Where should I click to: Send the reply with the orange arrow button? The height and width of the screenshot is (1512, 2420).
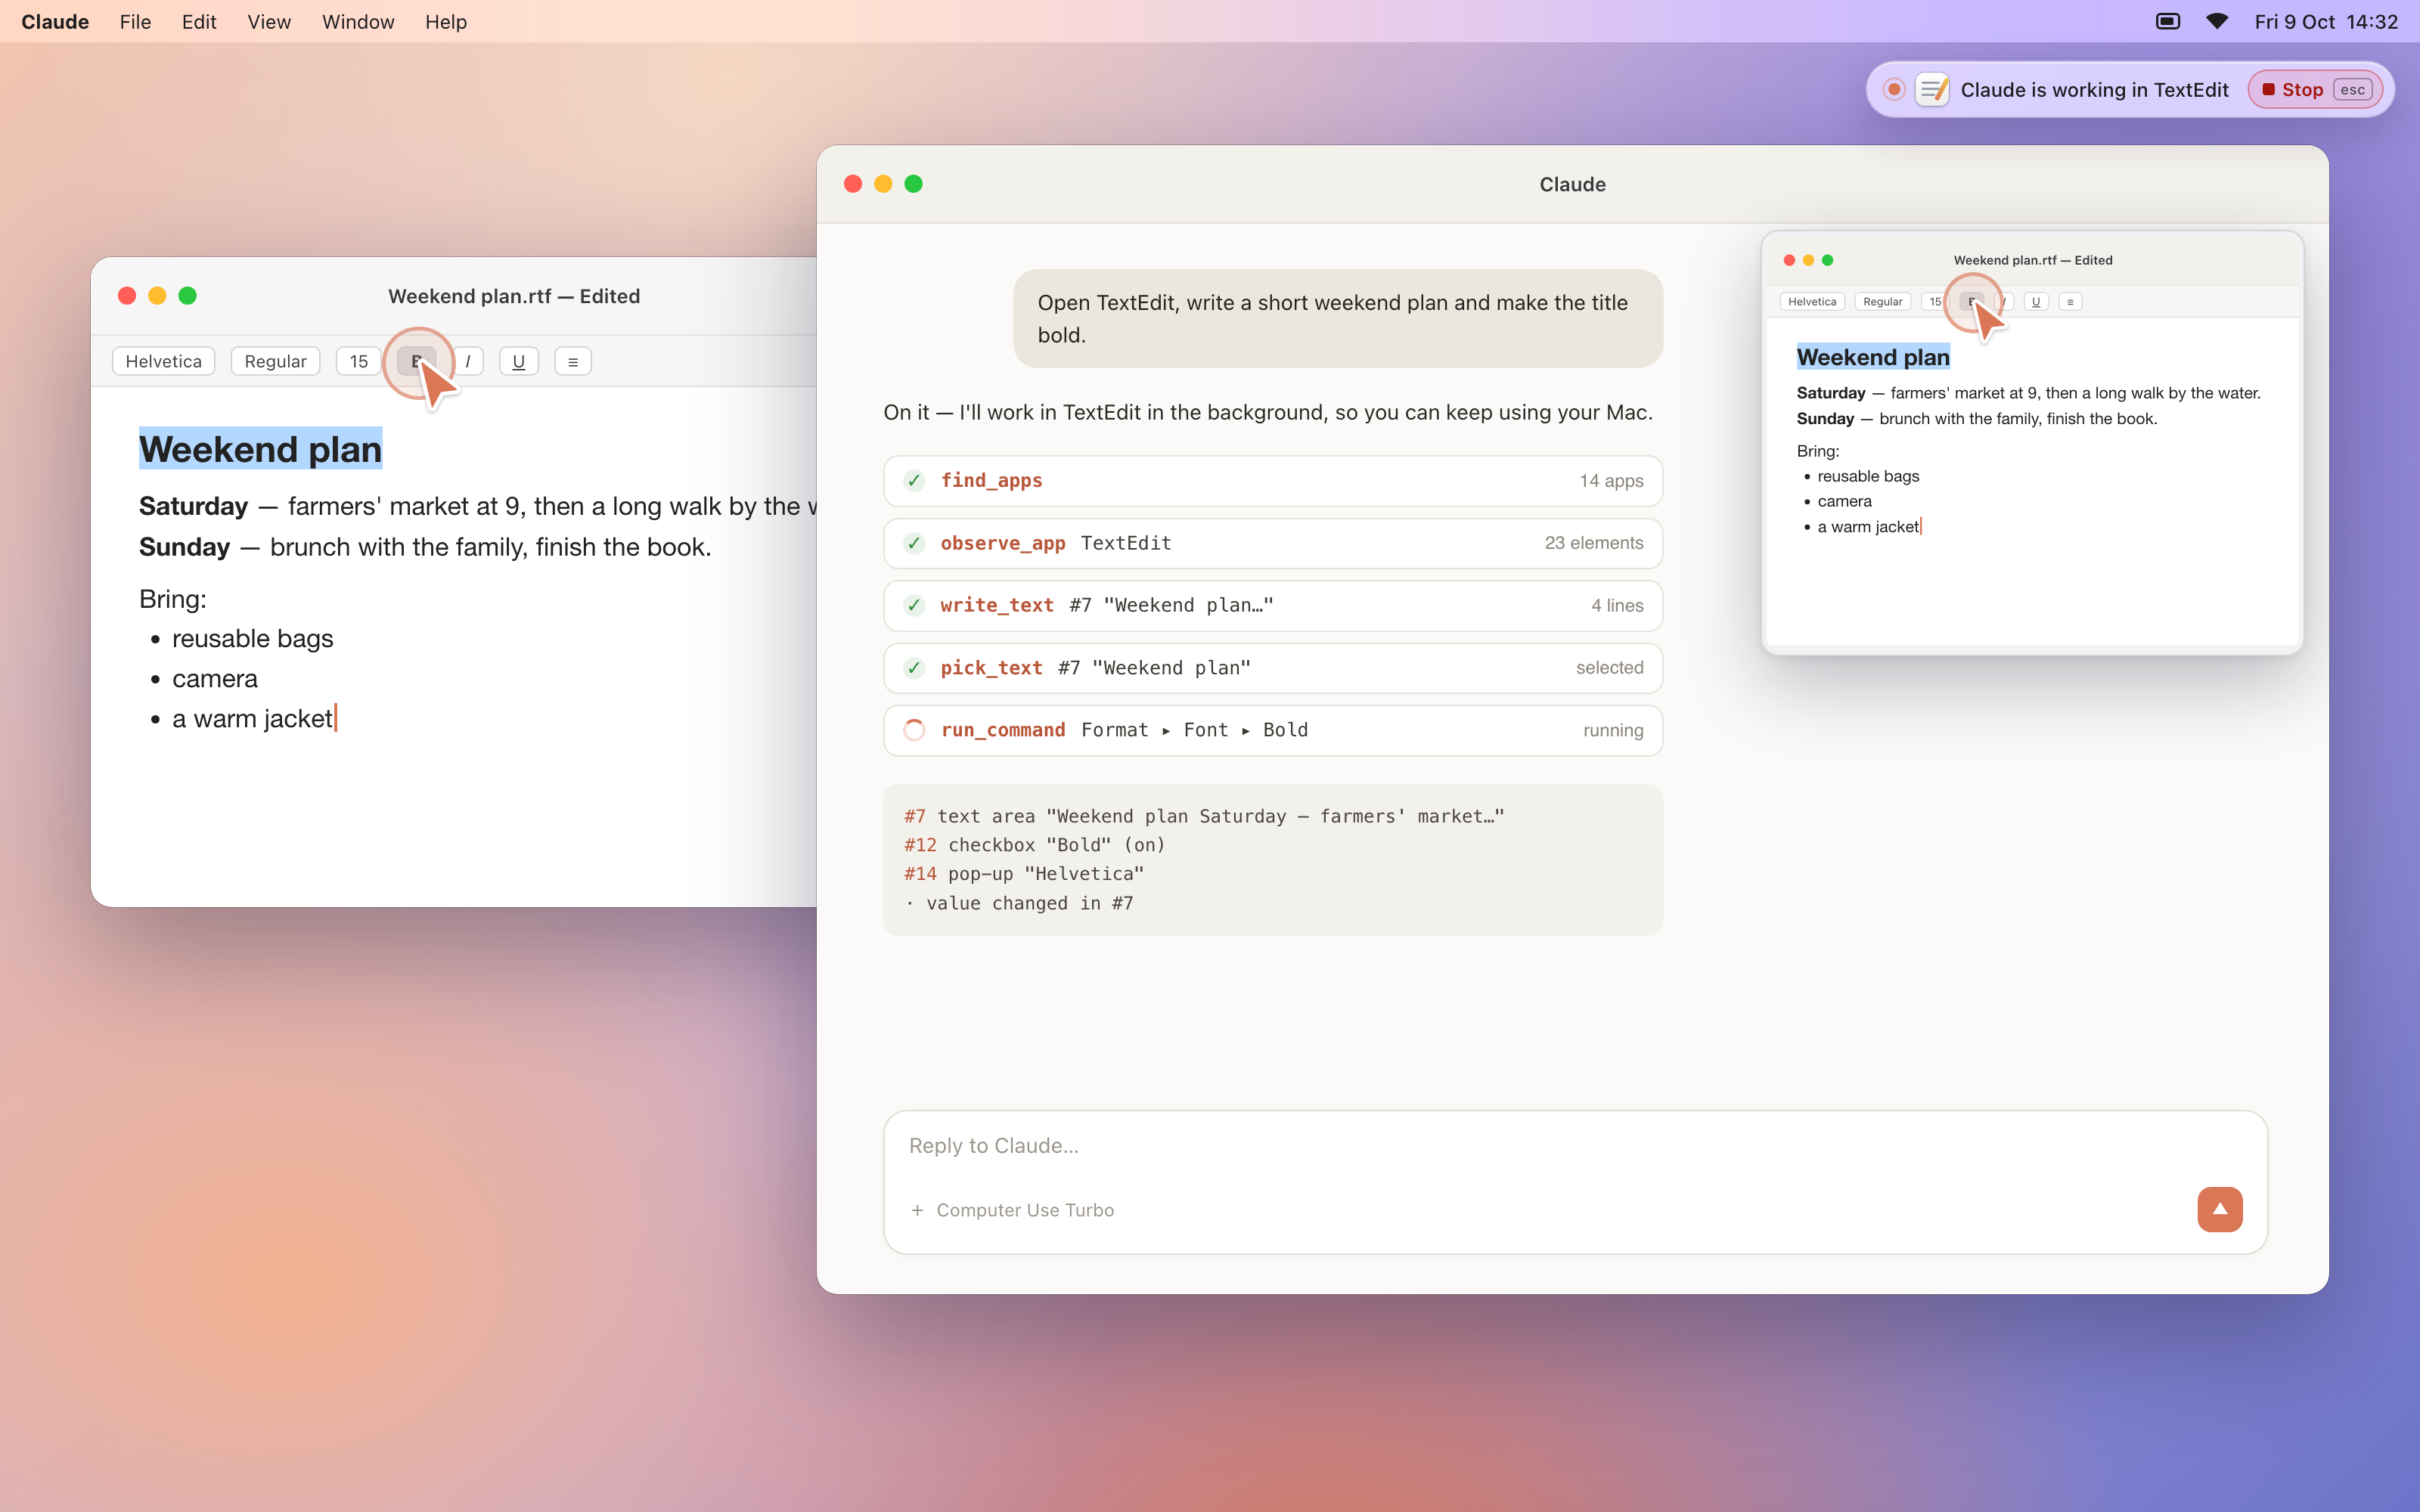[x=2219, y=1209]
